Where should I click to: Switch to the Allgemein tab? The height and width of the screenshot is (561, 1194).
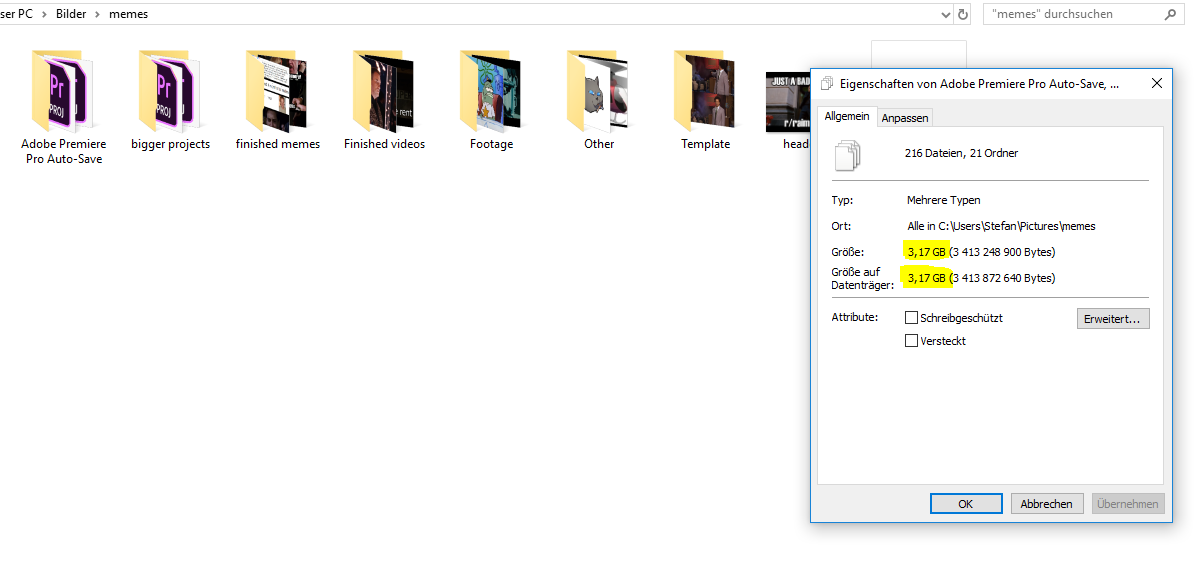tap(847, 116)
